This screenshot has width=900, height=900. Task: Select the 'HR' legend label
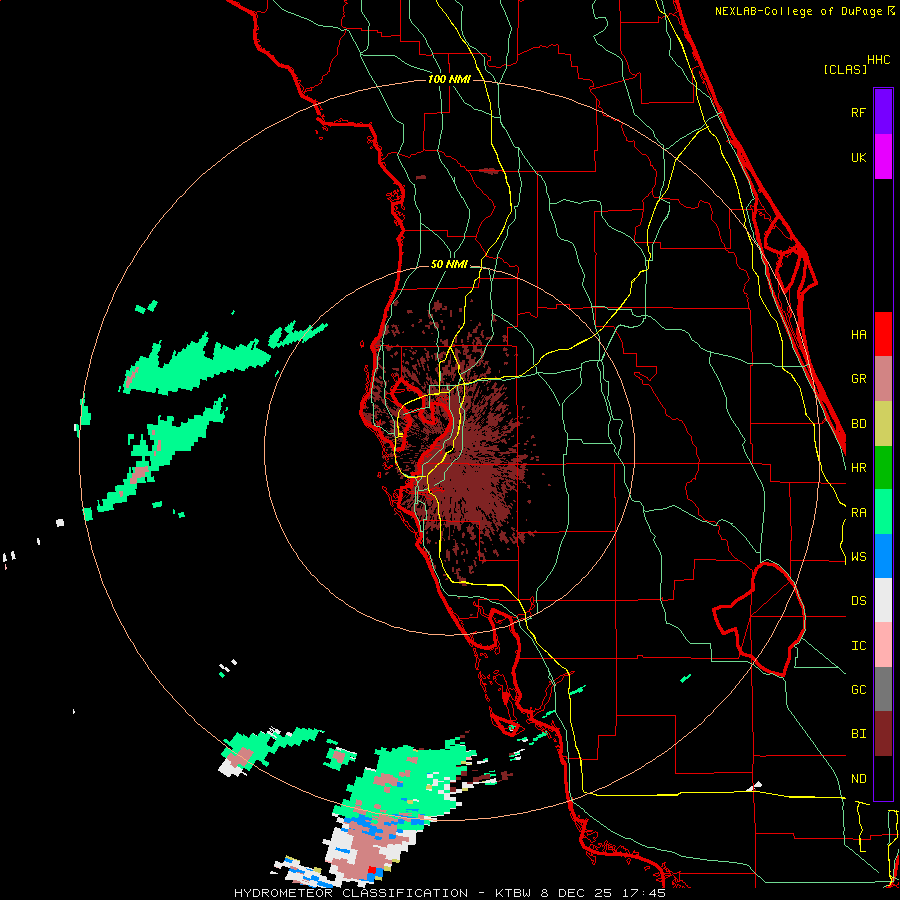858,468
